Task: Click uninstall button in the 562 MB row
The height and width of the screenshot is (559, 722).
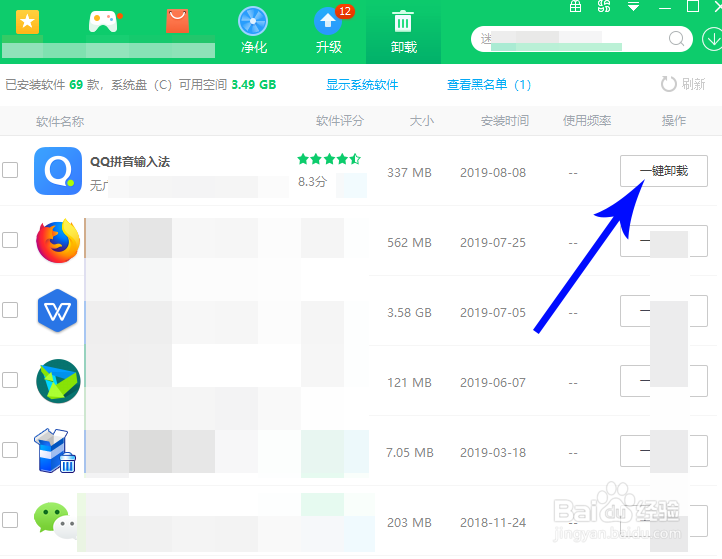Action: point(664,241)
